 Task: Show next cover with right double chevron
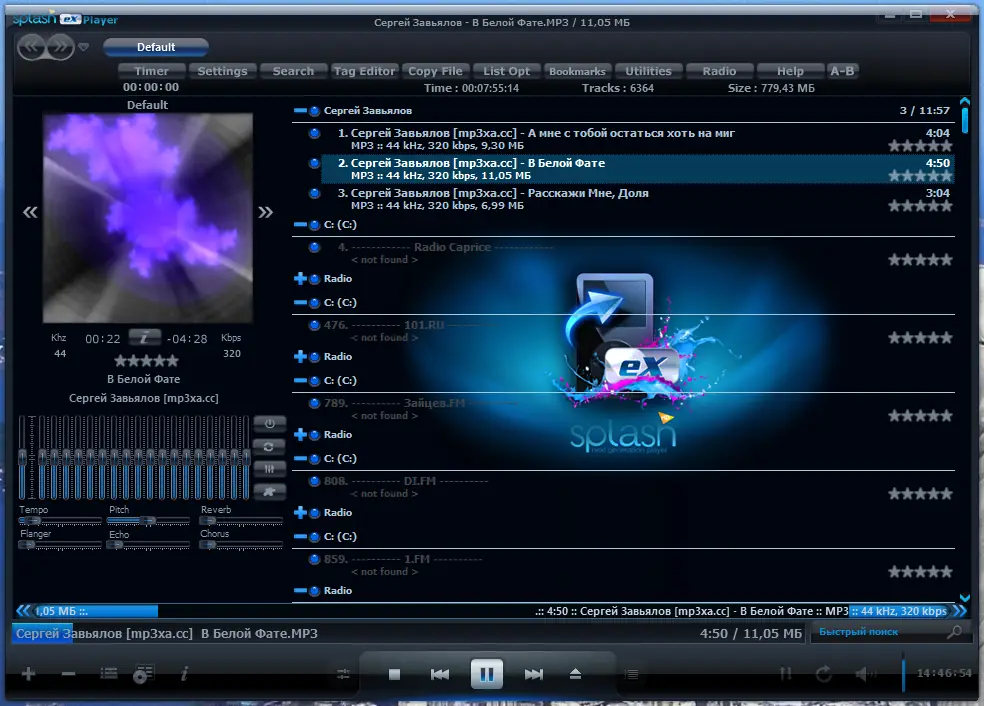265,212
